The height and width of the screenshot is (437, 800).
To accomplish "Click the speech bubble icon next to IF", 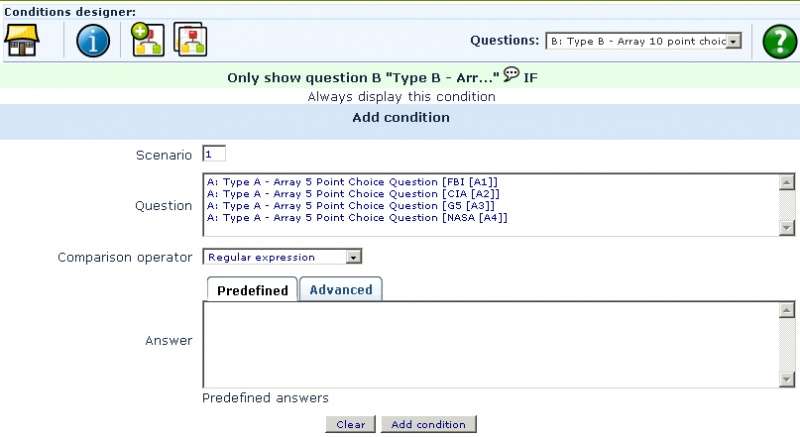I will tap(511, 75).
